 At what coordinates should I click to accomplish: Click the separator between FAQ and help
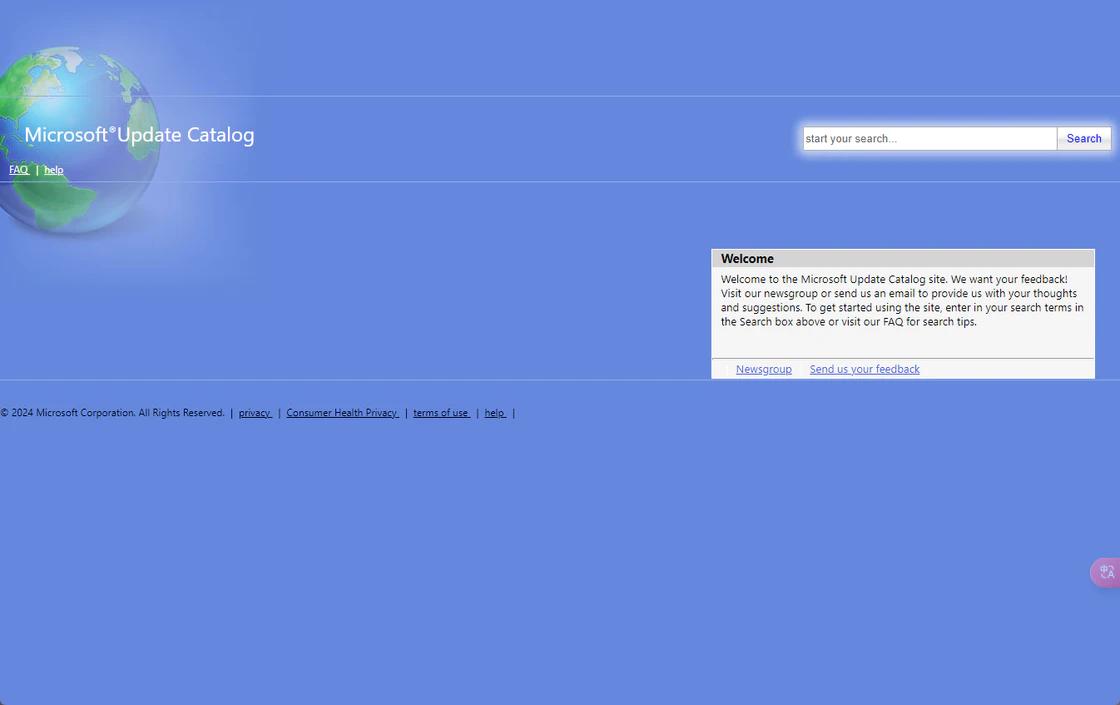pyautogui.click(x=37, y=170)
